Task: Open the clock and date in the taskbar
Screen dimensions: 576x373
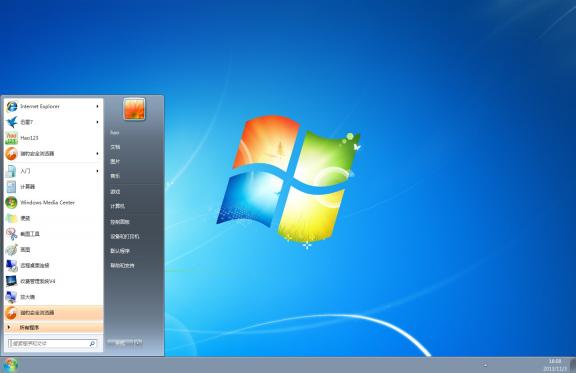Action: (555, 365)
